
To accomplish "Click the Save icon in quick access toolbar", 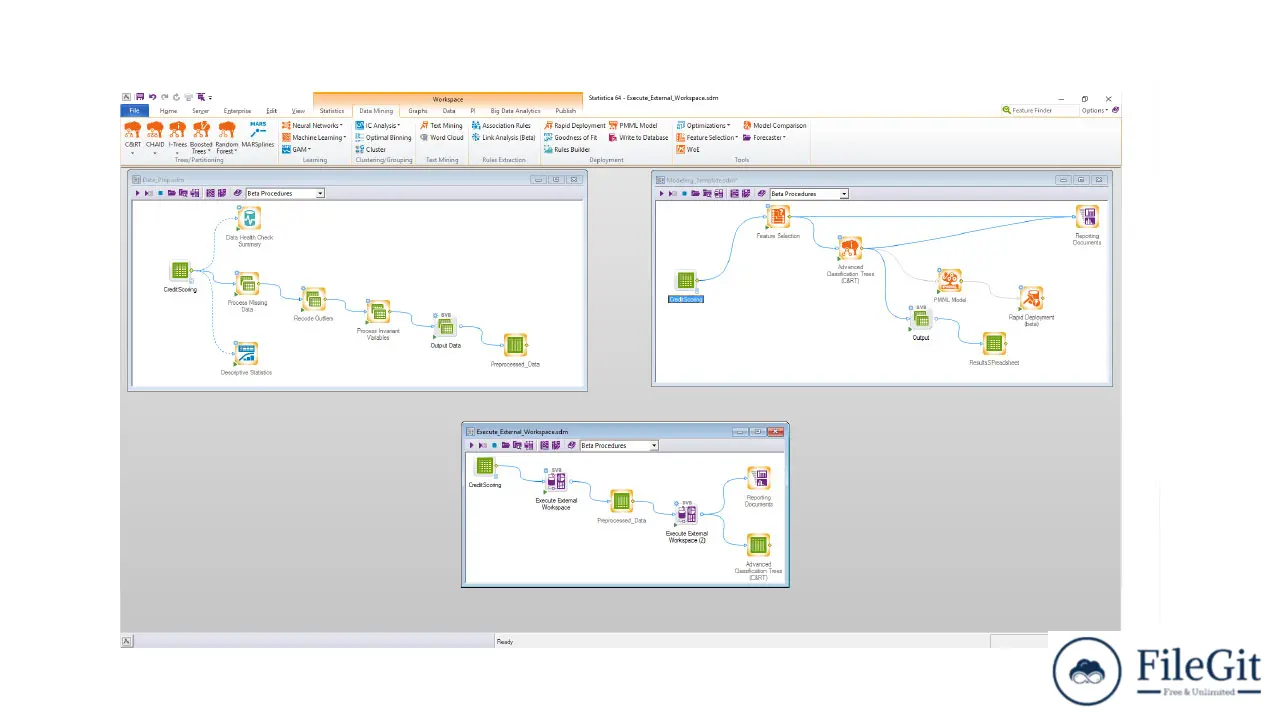I will (140, 97).
